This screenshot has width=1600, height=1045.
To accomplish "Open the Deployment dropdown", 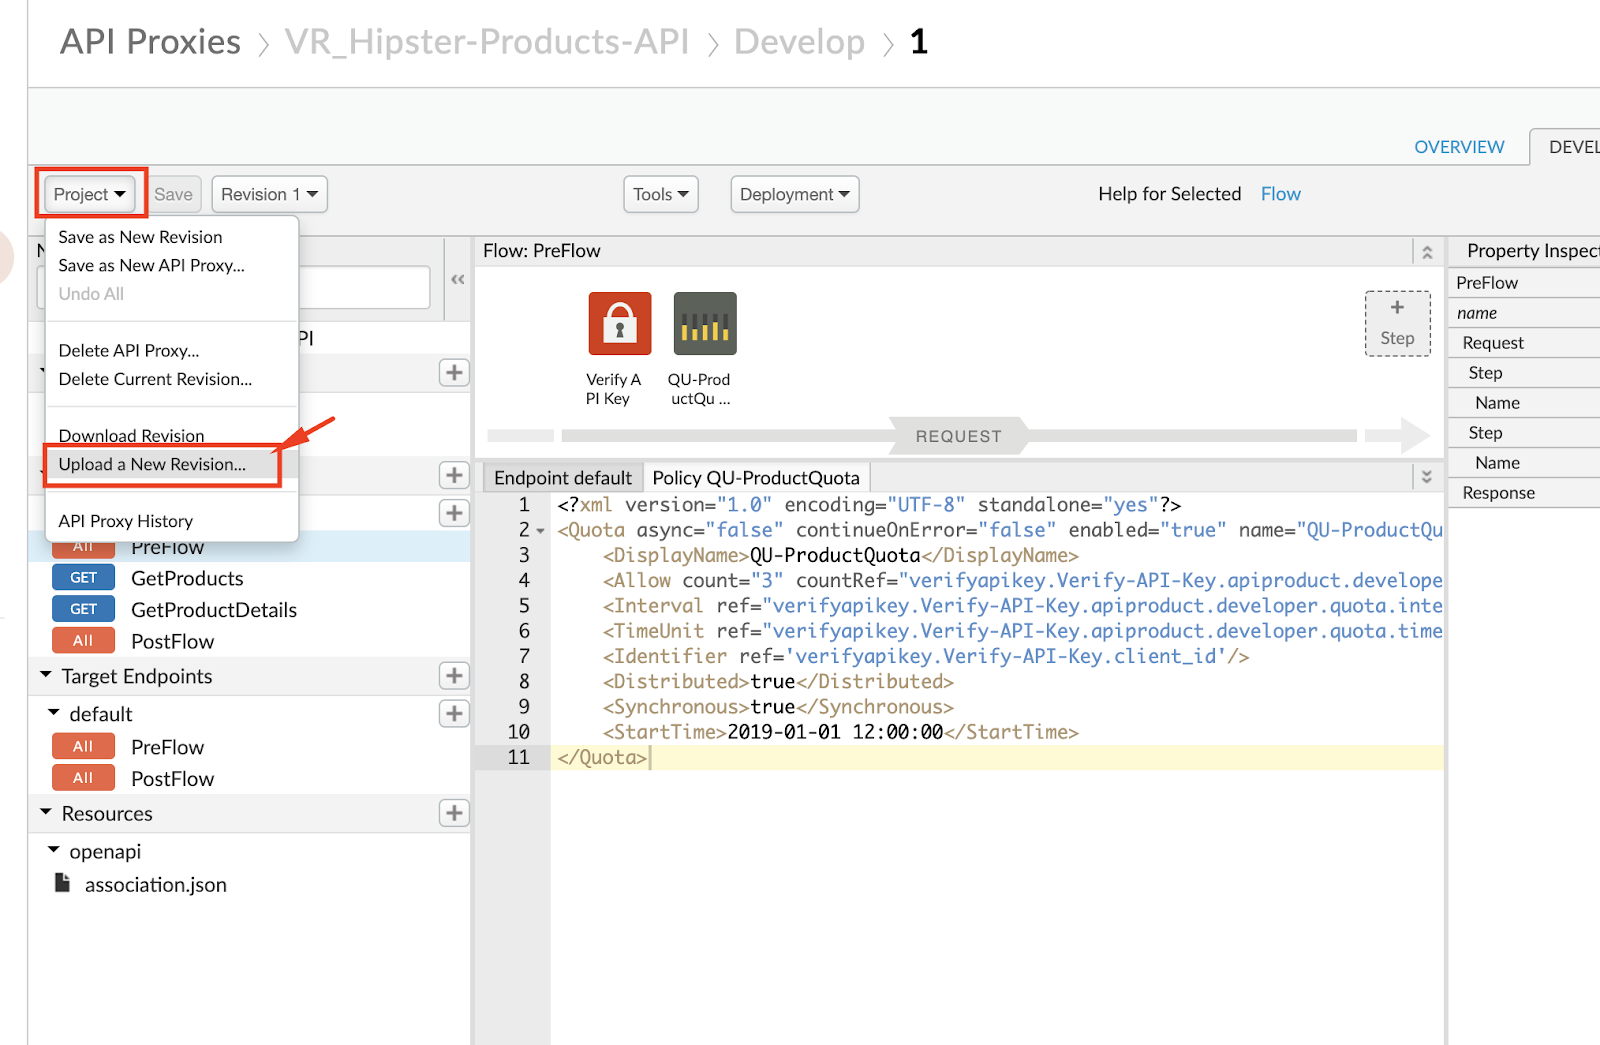I will (x=795, y=194).
